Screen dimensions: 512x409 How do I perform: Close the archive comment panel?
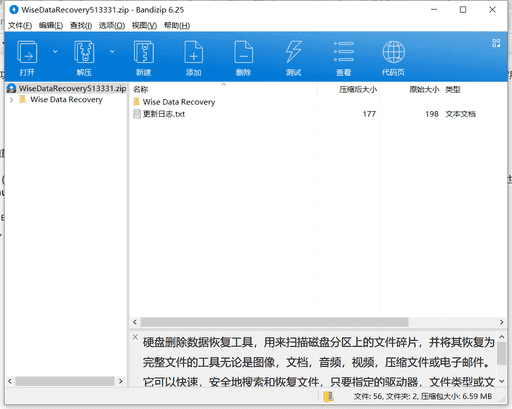[135, 337]
